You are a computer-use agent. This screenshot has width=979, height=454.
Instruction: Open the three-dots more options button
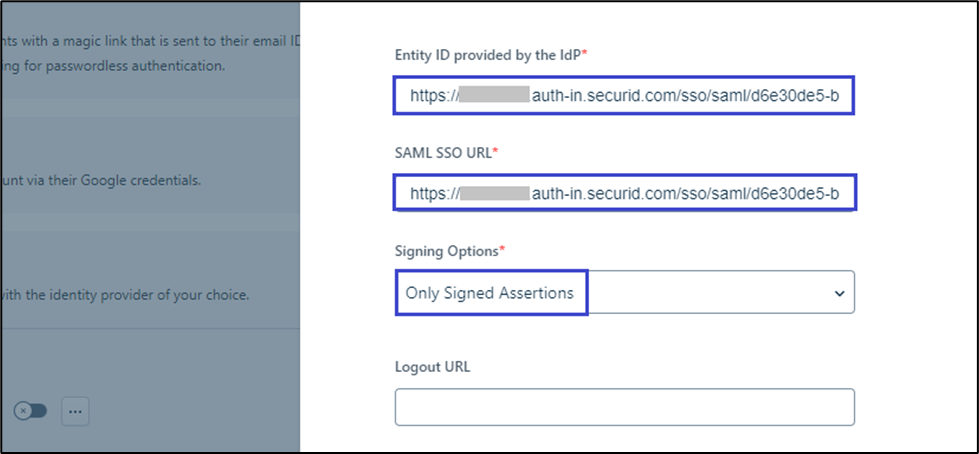click(75, 411)
